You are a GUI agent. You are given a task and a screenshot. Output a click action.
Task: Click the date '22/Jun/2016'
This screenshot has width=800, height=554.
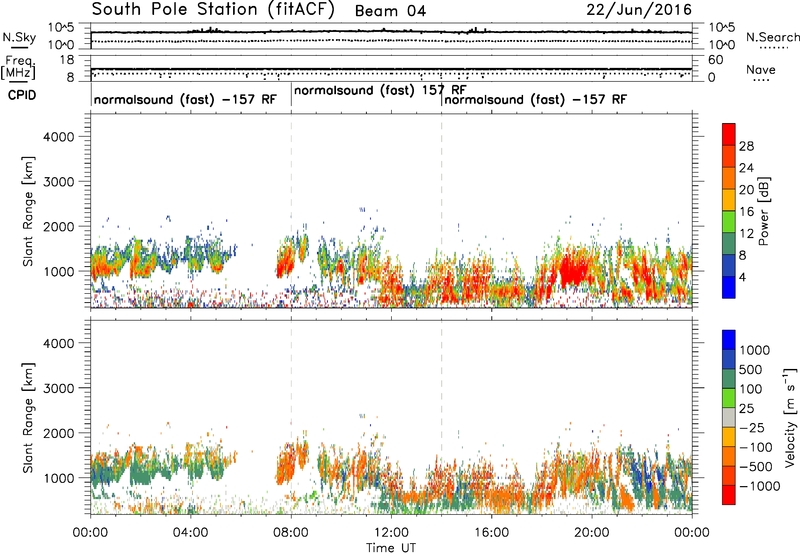click(639, 9)
